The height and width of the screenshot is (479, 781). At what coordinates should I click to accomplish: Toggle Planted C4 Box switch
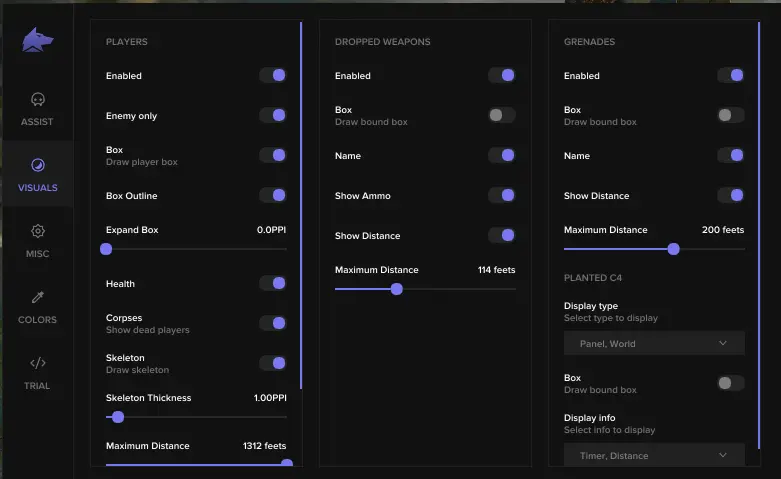[731, 383]
